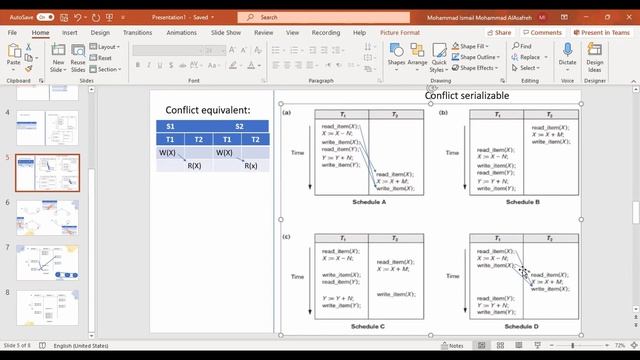Click the Format Painter icon
640x360 pixels.
point(29,69)
